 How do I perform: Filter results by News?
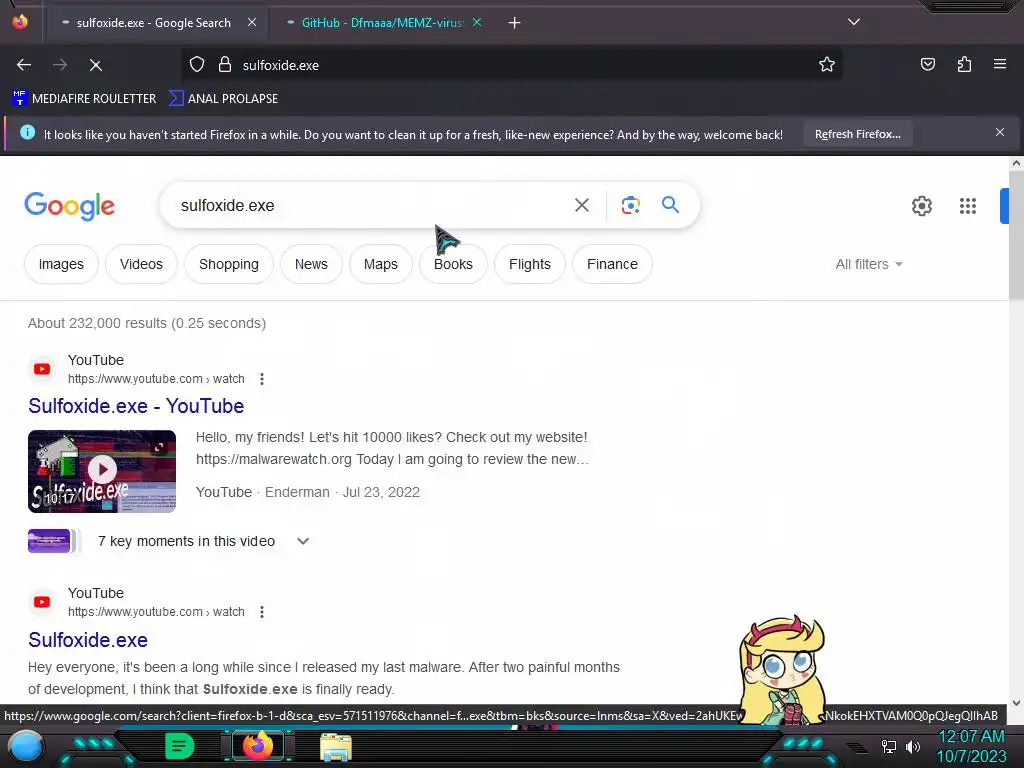[311, 264]
